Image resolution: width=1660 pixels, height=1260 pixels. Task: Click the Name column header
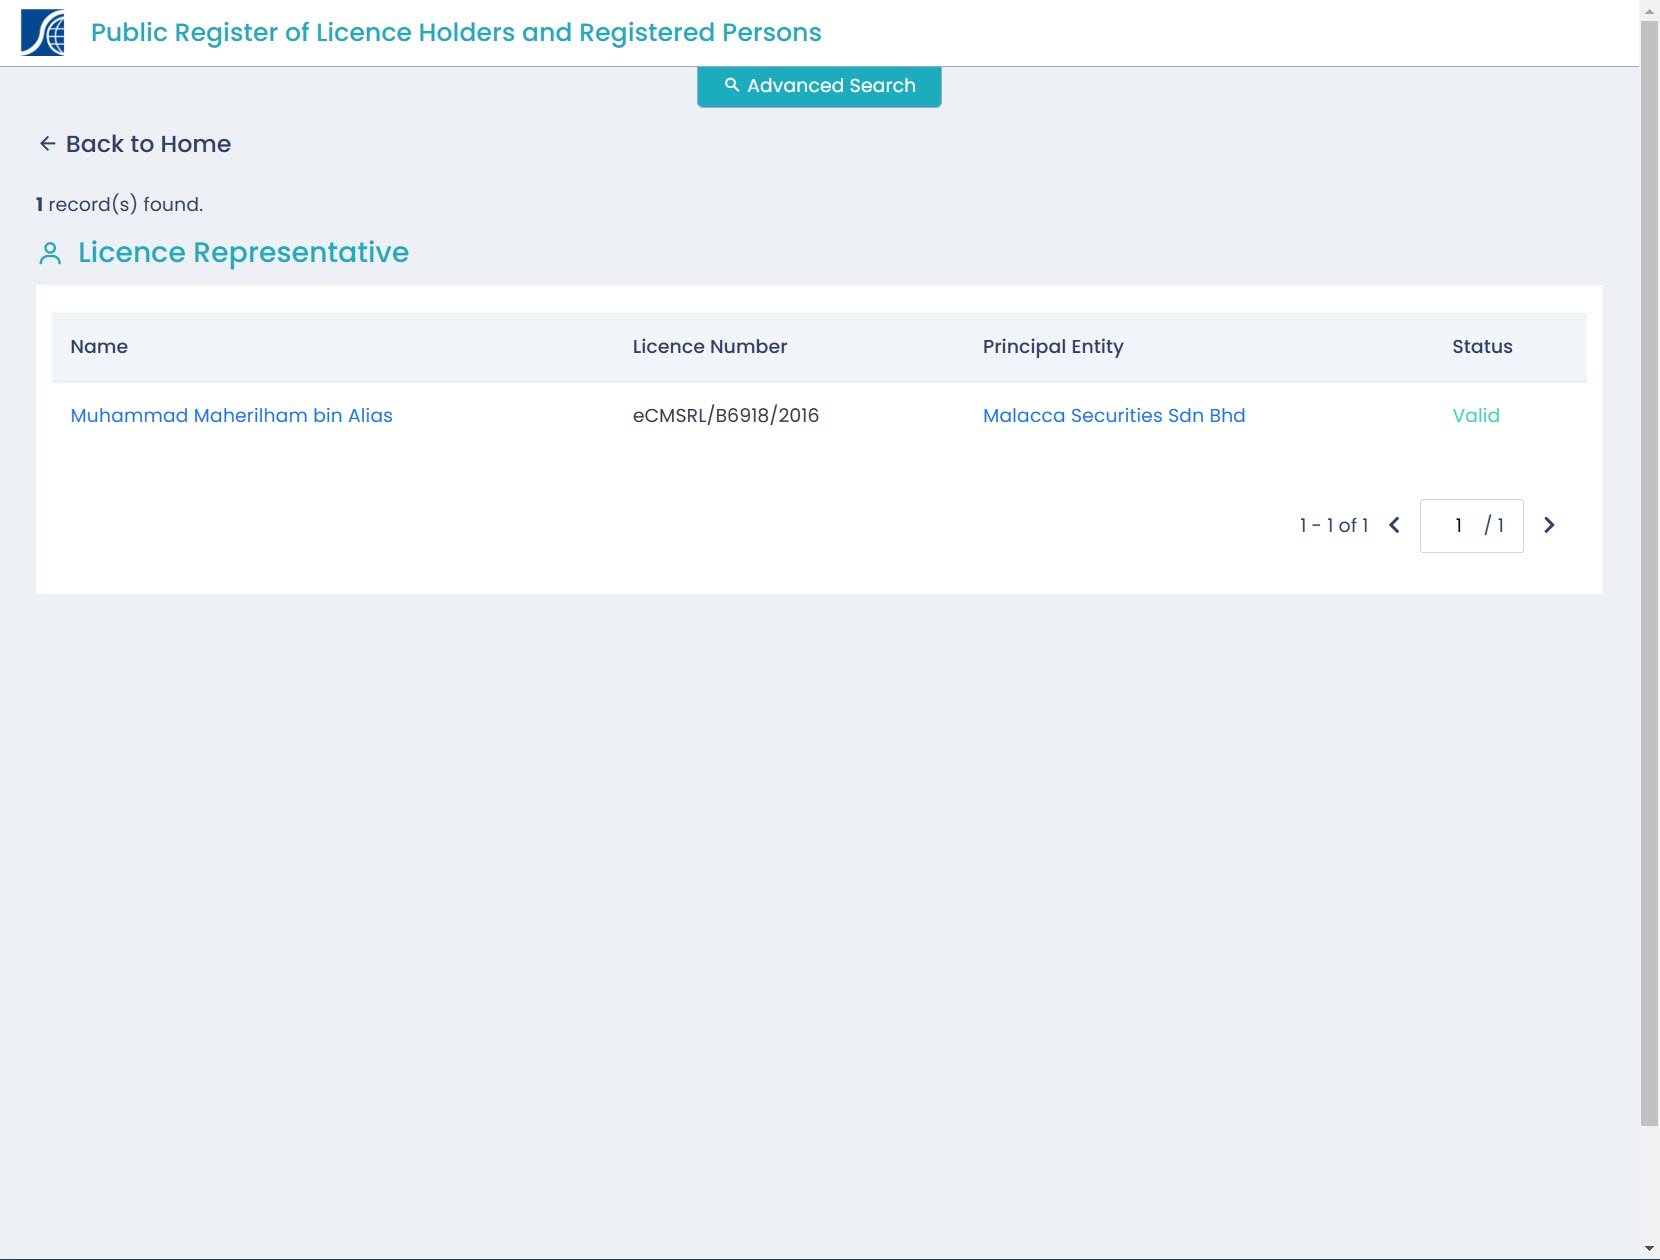point(99,347)
